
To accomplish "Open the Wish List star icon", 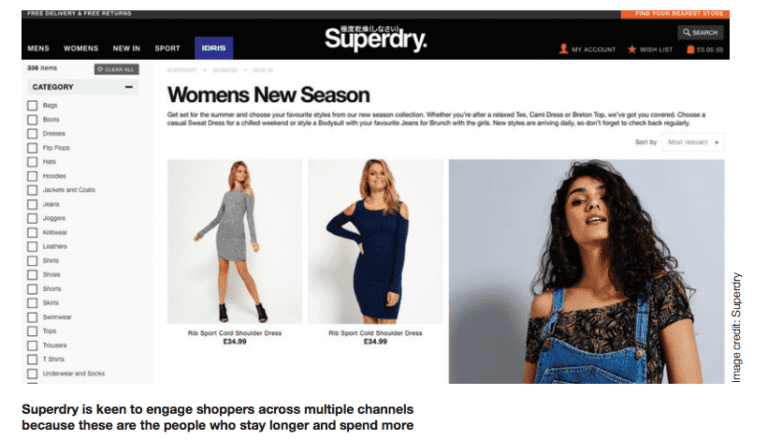I will click(x=632, y=49).
